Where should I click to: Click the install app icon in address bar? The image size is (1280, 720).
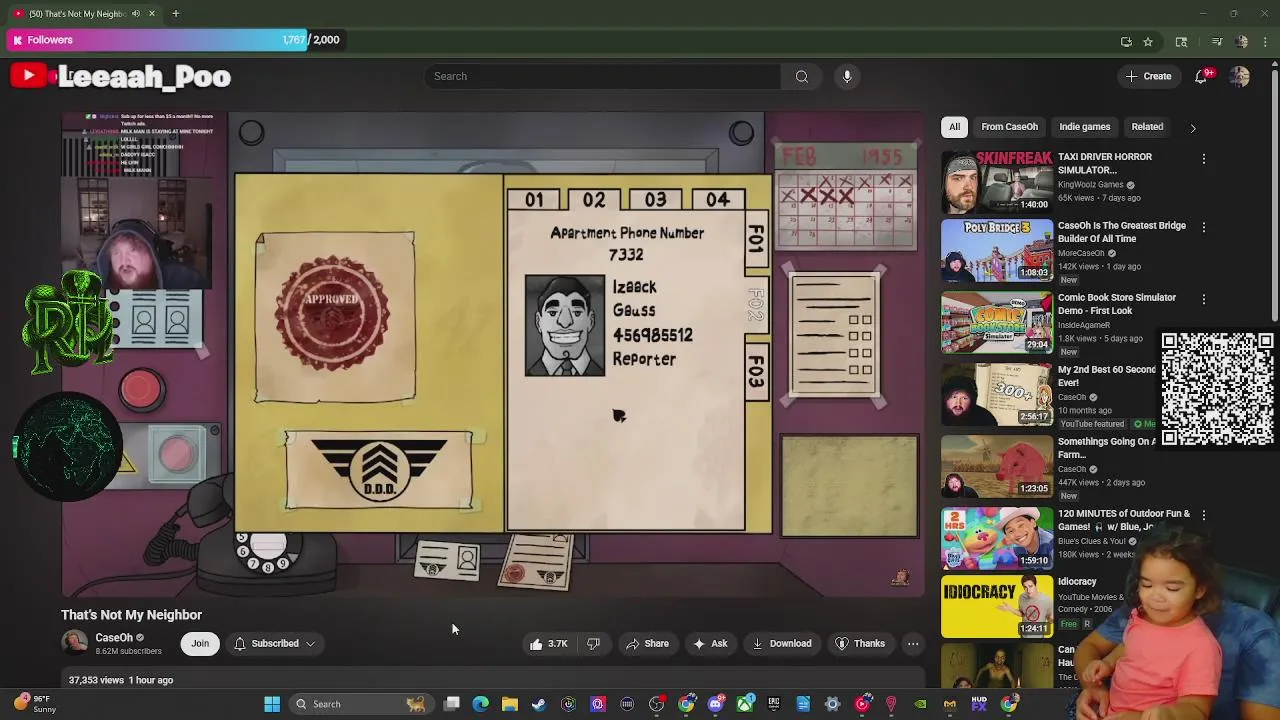(1126, 42)
